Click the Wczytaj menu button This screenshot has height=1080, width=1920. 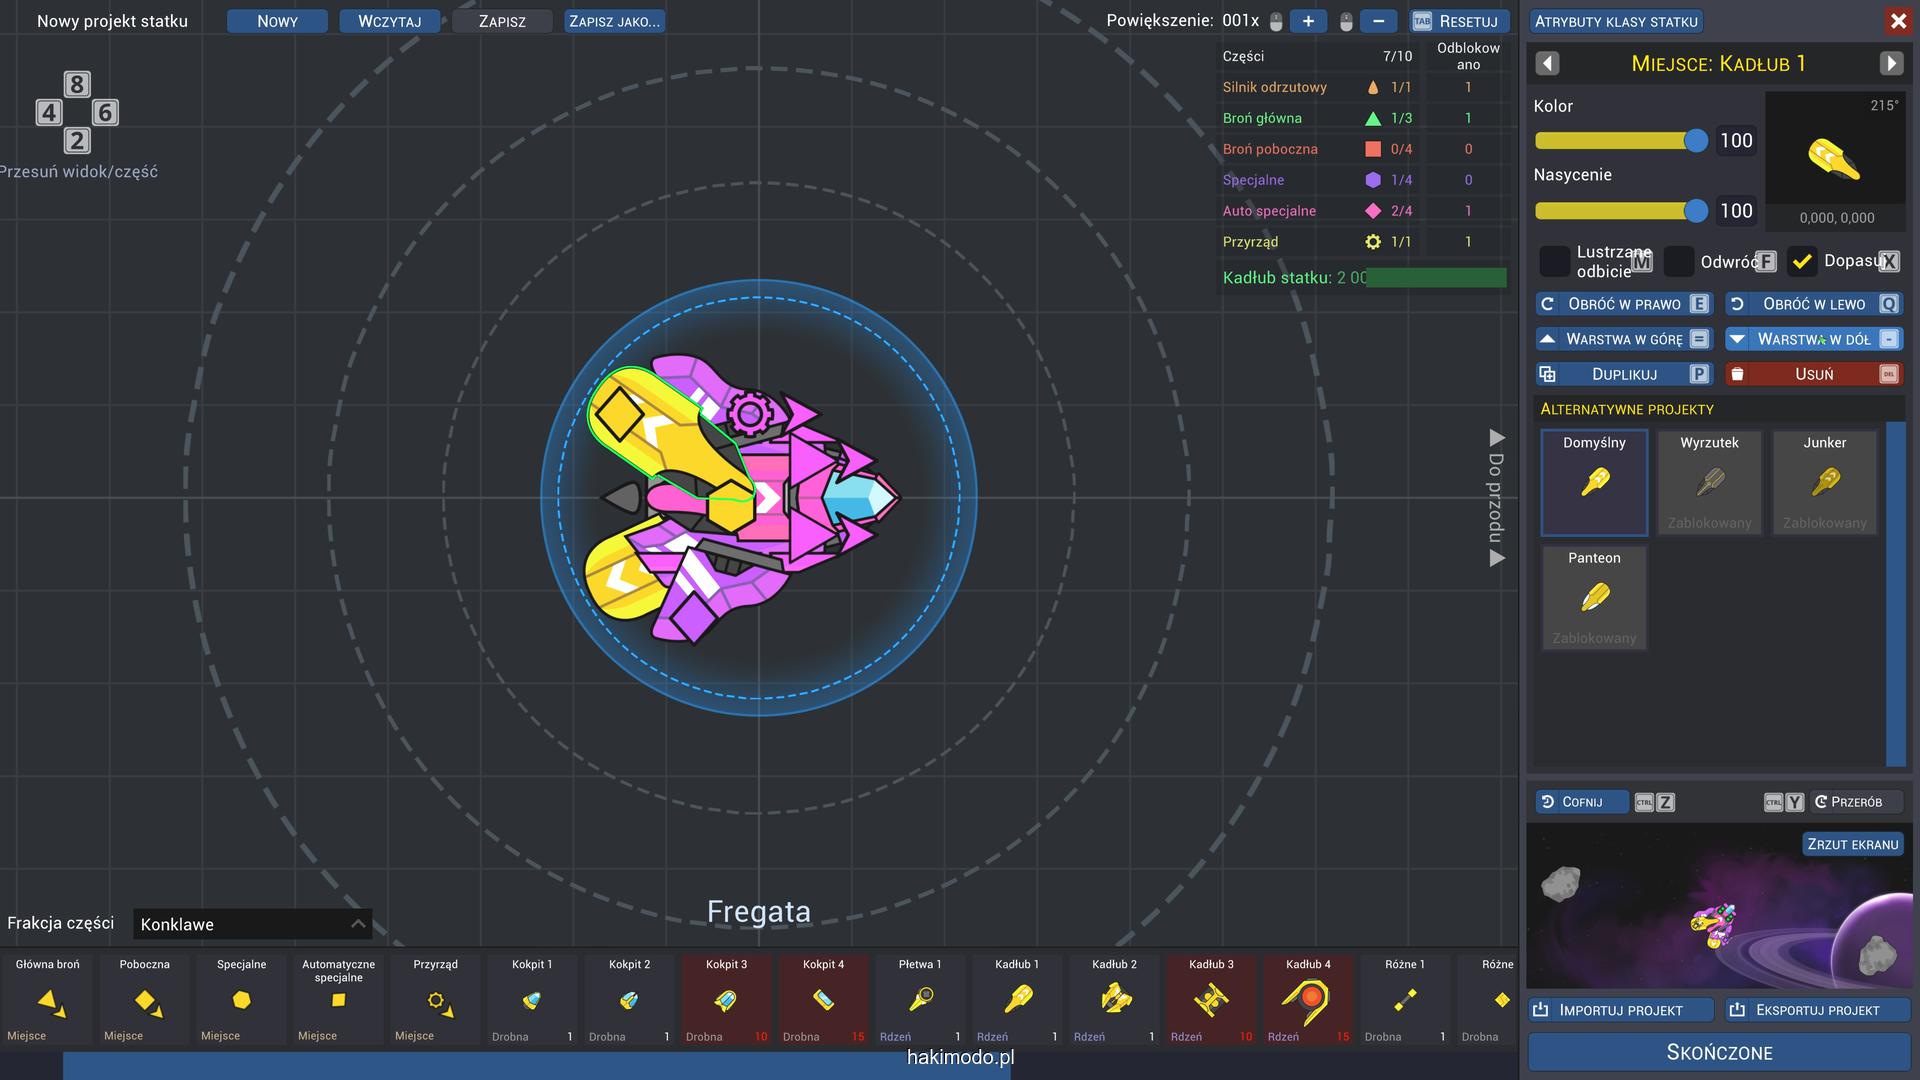point(389,21)
